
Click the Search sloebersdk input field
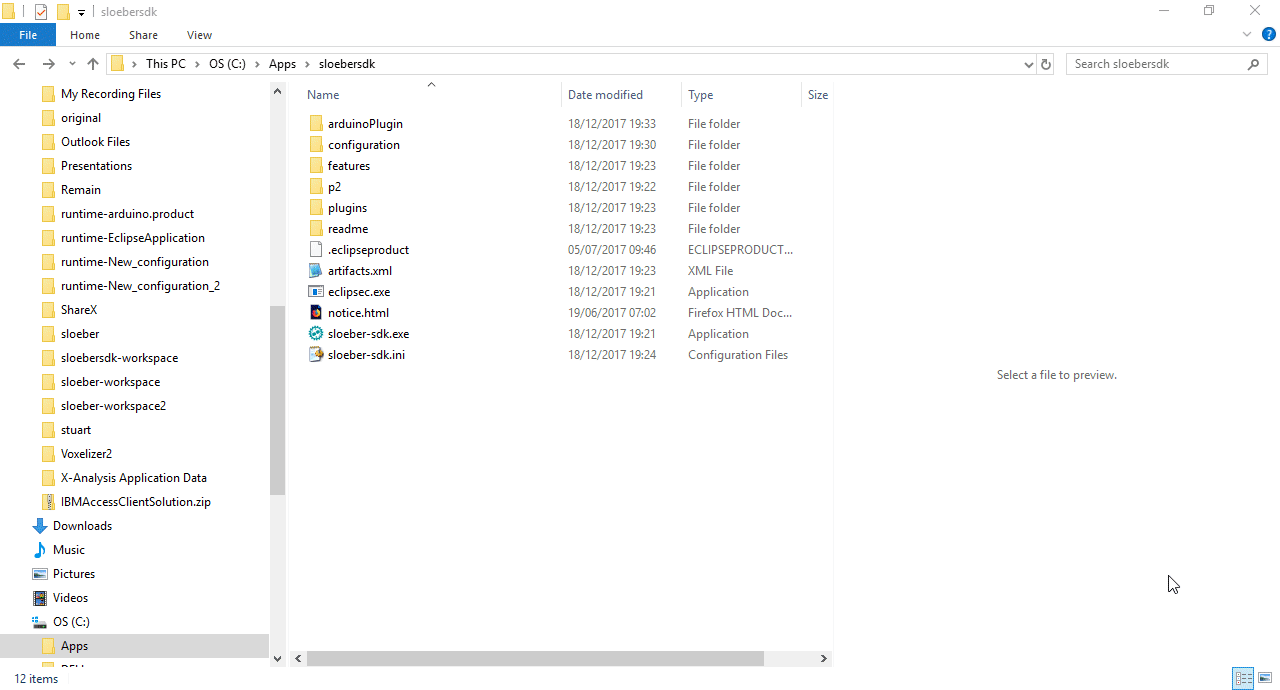click(x=1155, y=64)
